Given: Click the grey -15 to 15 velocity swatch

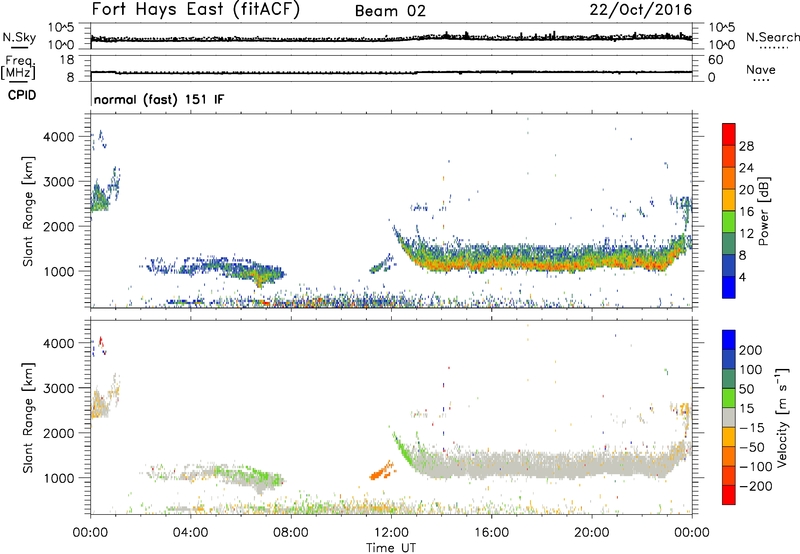Looking at the screenshot, I should tap(729, 417).
